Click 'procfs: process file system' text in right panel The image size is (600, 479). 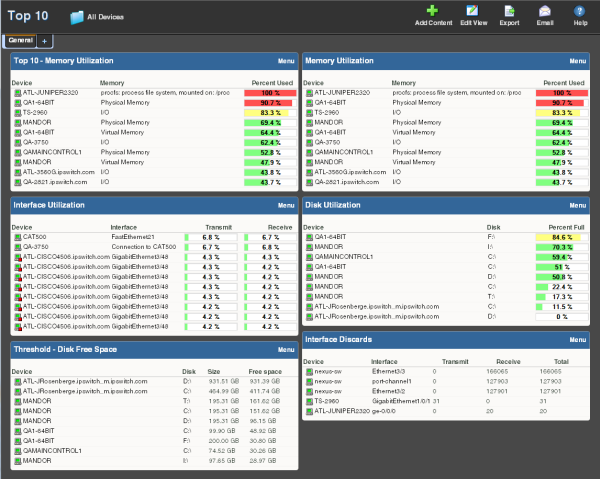click(x=457, y=93)
